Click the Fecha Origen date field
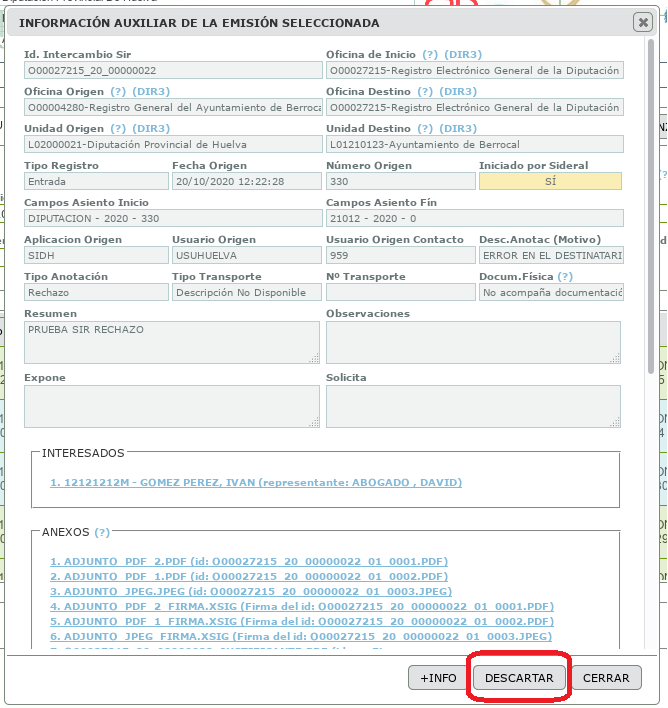The image size is (668, 708). [x=247, y=182]
